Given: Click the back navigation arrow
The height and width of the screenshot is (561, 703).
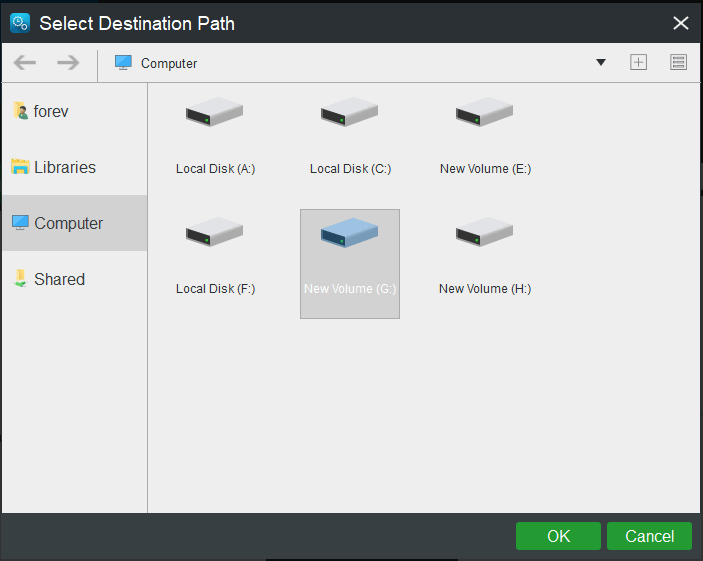Looking at the screenshot, I should (25, 63).
